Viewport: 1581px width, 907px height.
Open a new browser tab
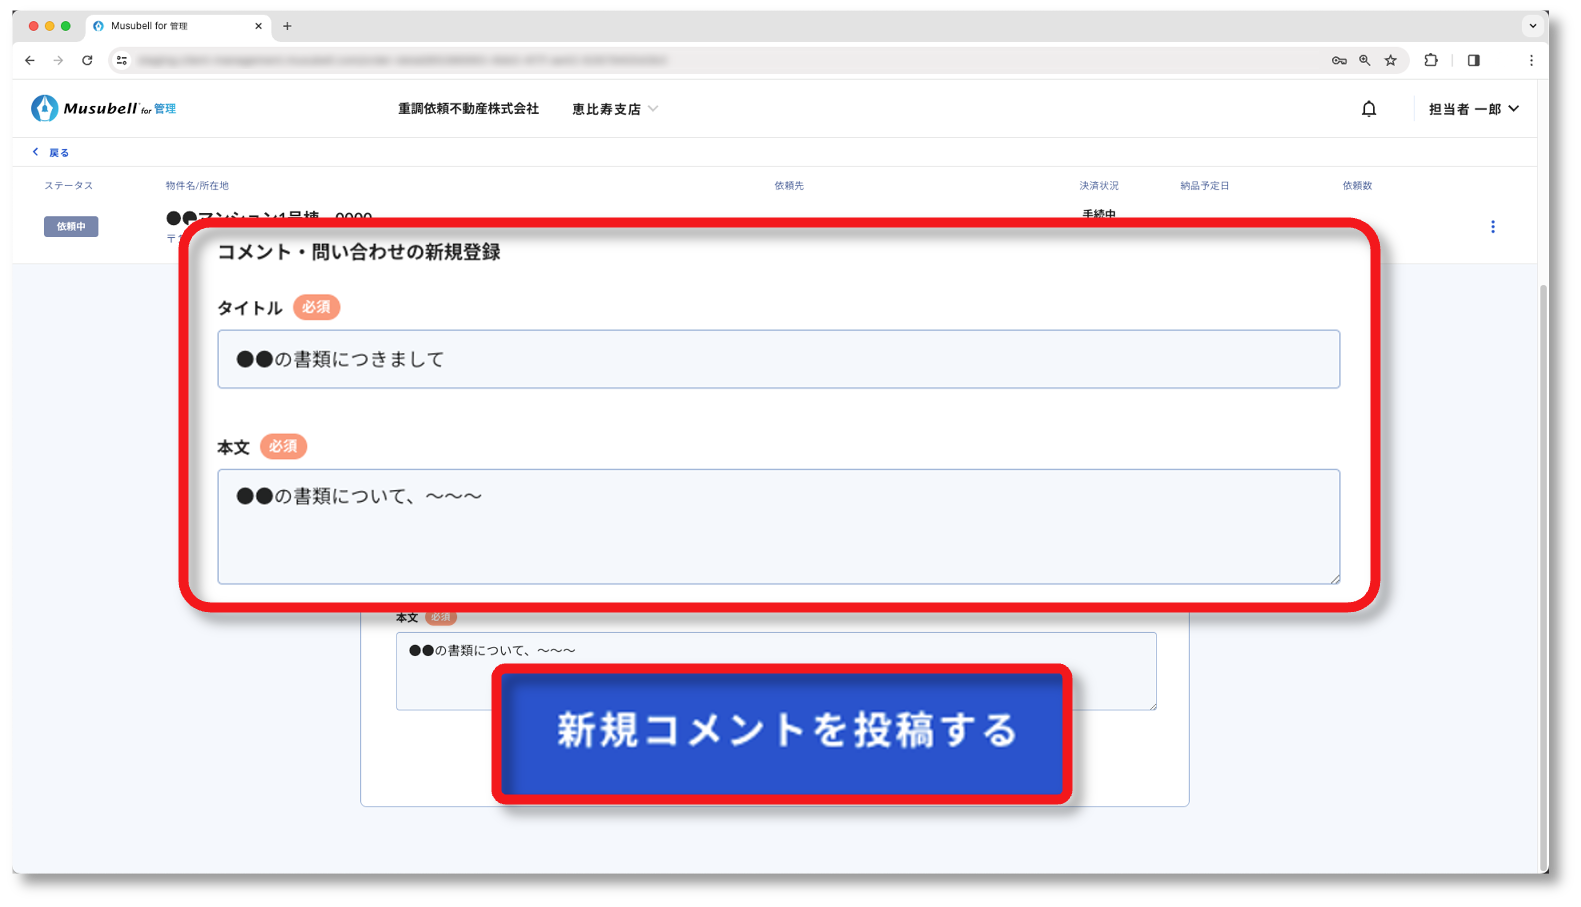(x=287, y=26)
